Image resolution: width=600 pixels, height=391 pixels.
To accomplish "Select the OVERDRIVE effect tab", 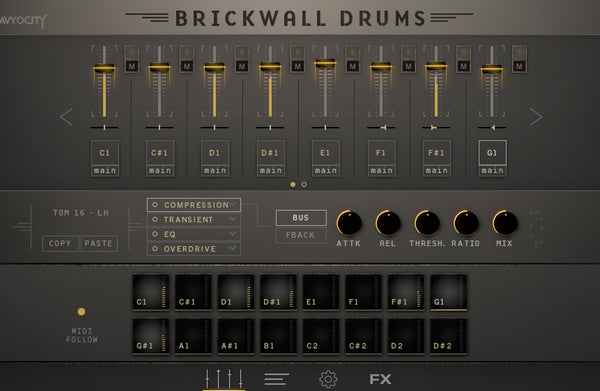I will click(x=194, y=249).
